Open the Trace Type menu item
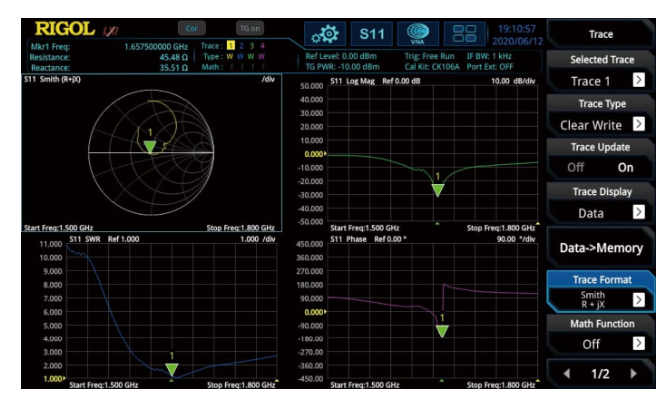Viewport: 672px width, 406px height. 600,115
